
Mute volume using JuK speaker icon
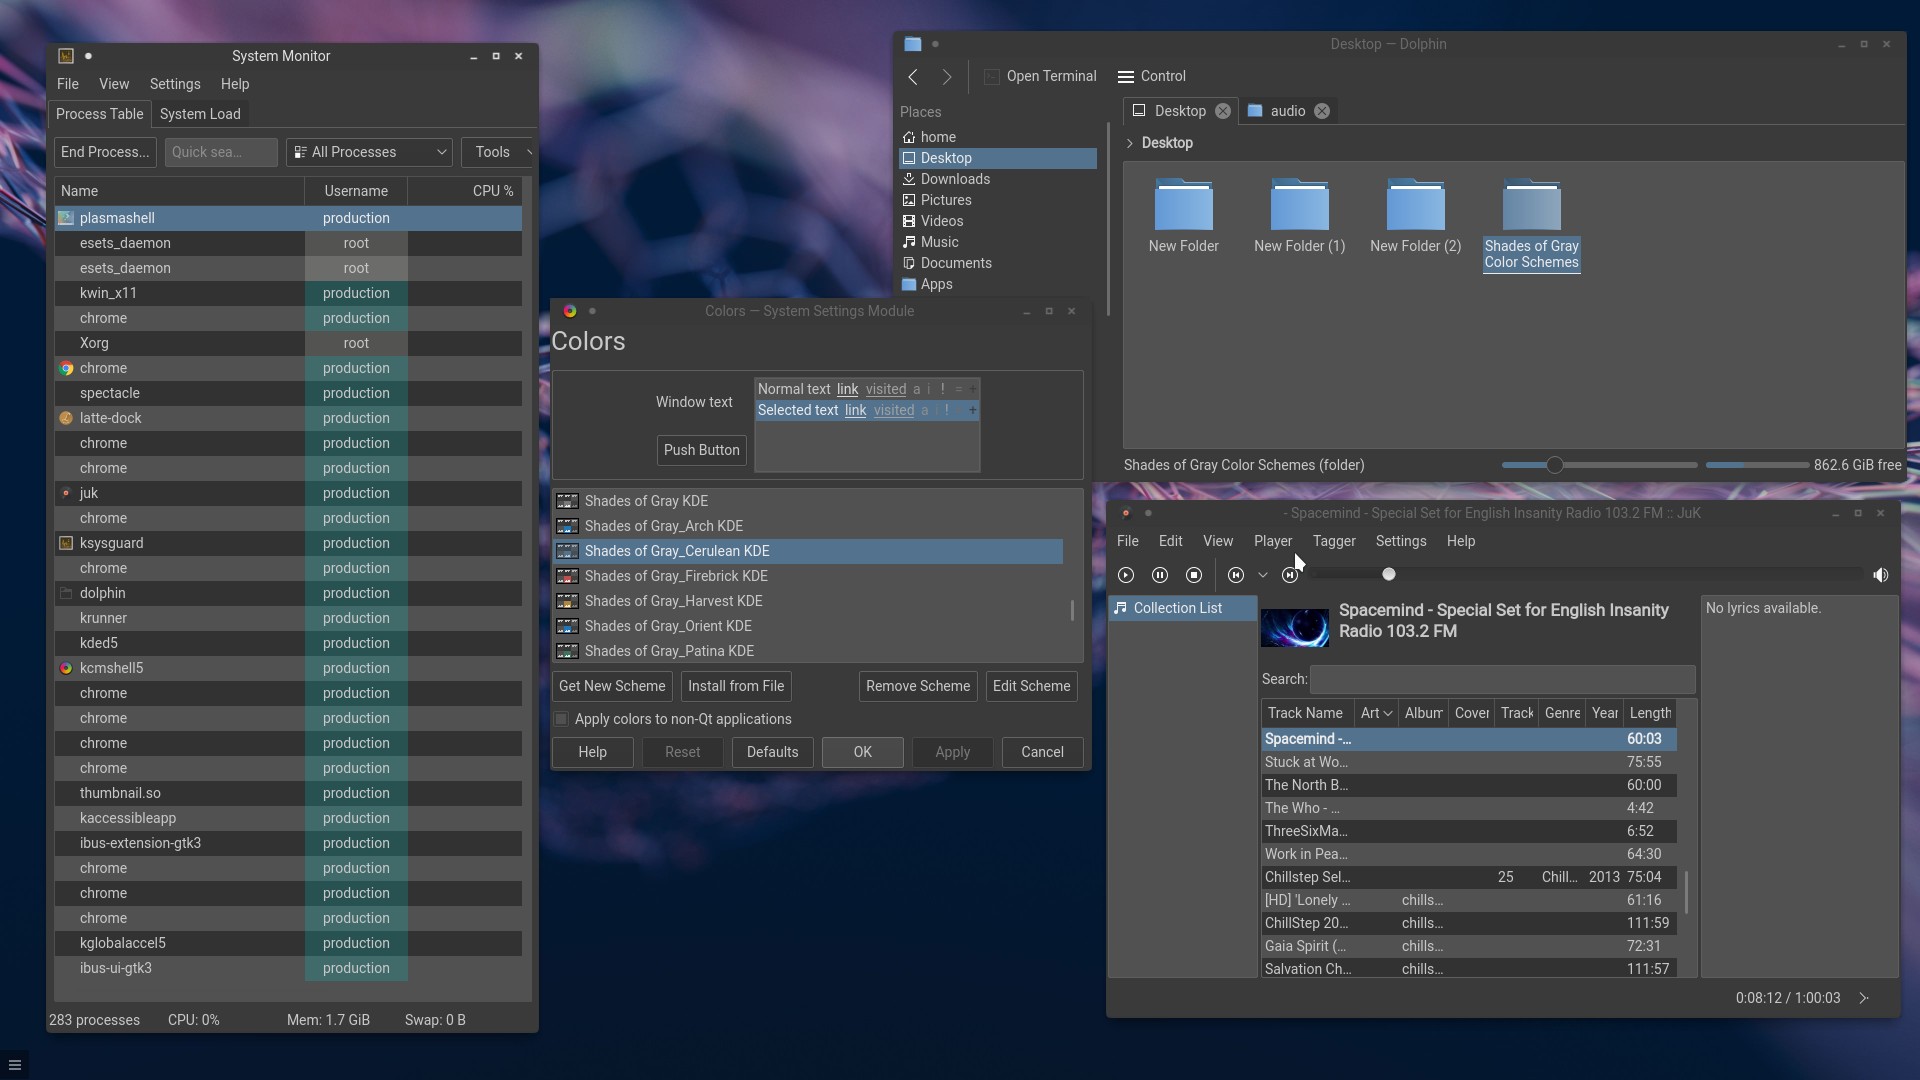1881,575
